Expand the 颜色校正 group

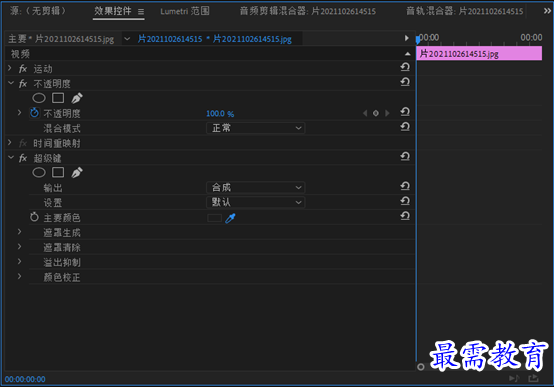tap(20, 276)
